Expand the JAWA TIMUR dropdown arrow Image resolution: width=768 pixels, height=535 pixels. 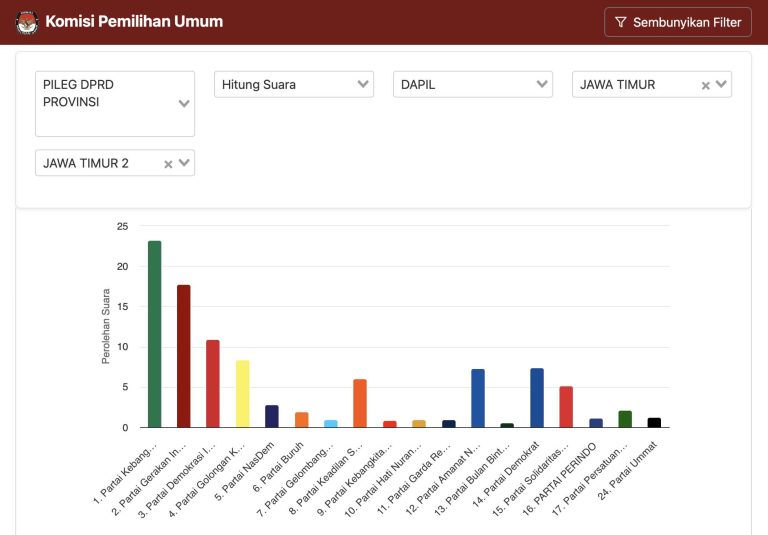point(721,85)
